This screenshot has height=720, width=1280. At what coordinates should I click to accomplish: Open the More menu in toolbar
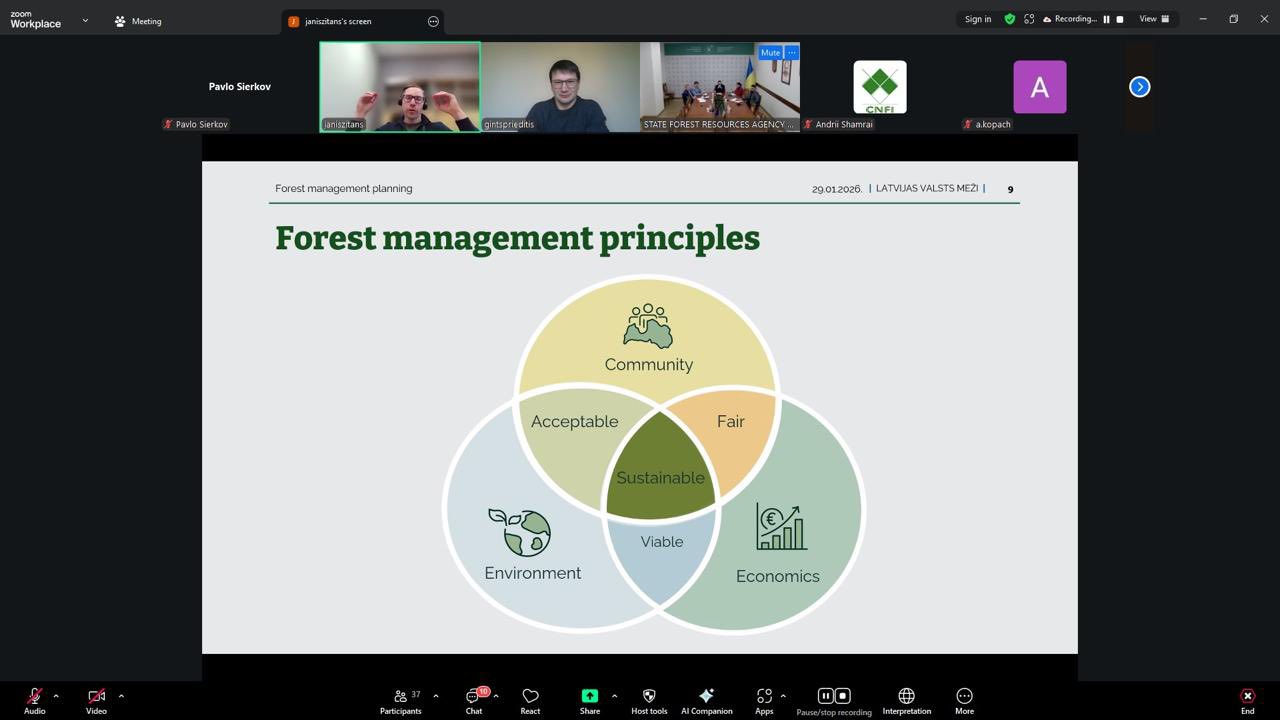click(x=964, y=701)
